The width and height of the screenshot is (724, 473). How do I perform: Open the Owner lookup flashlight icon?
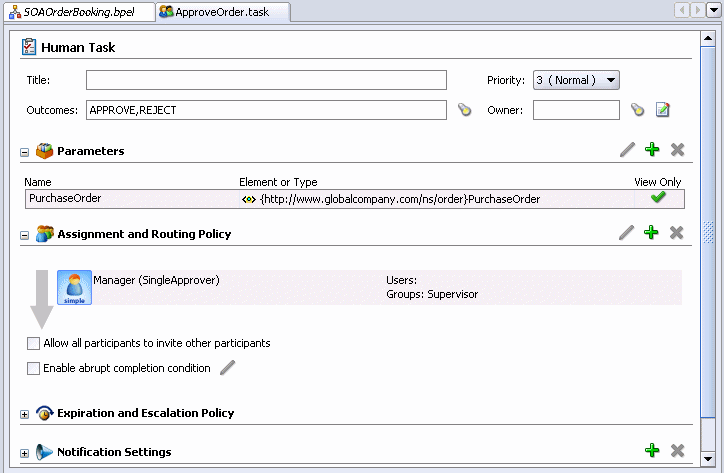pos(637,110)
